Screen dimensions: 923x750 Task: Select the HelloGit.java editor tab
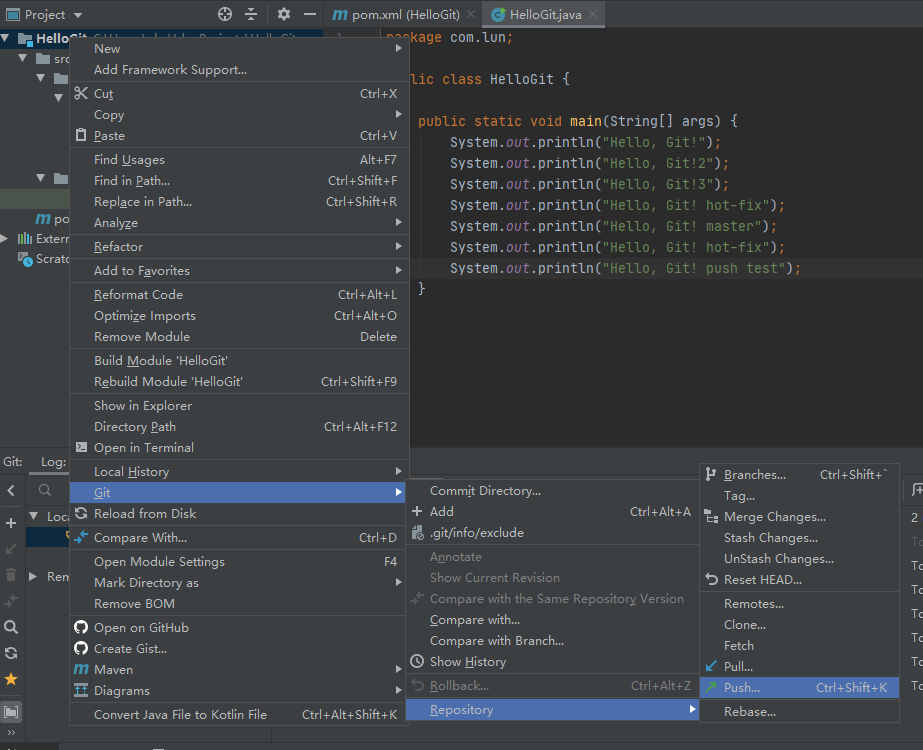(x=544, y=14)
